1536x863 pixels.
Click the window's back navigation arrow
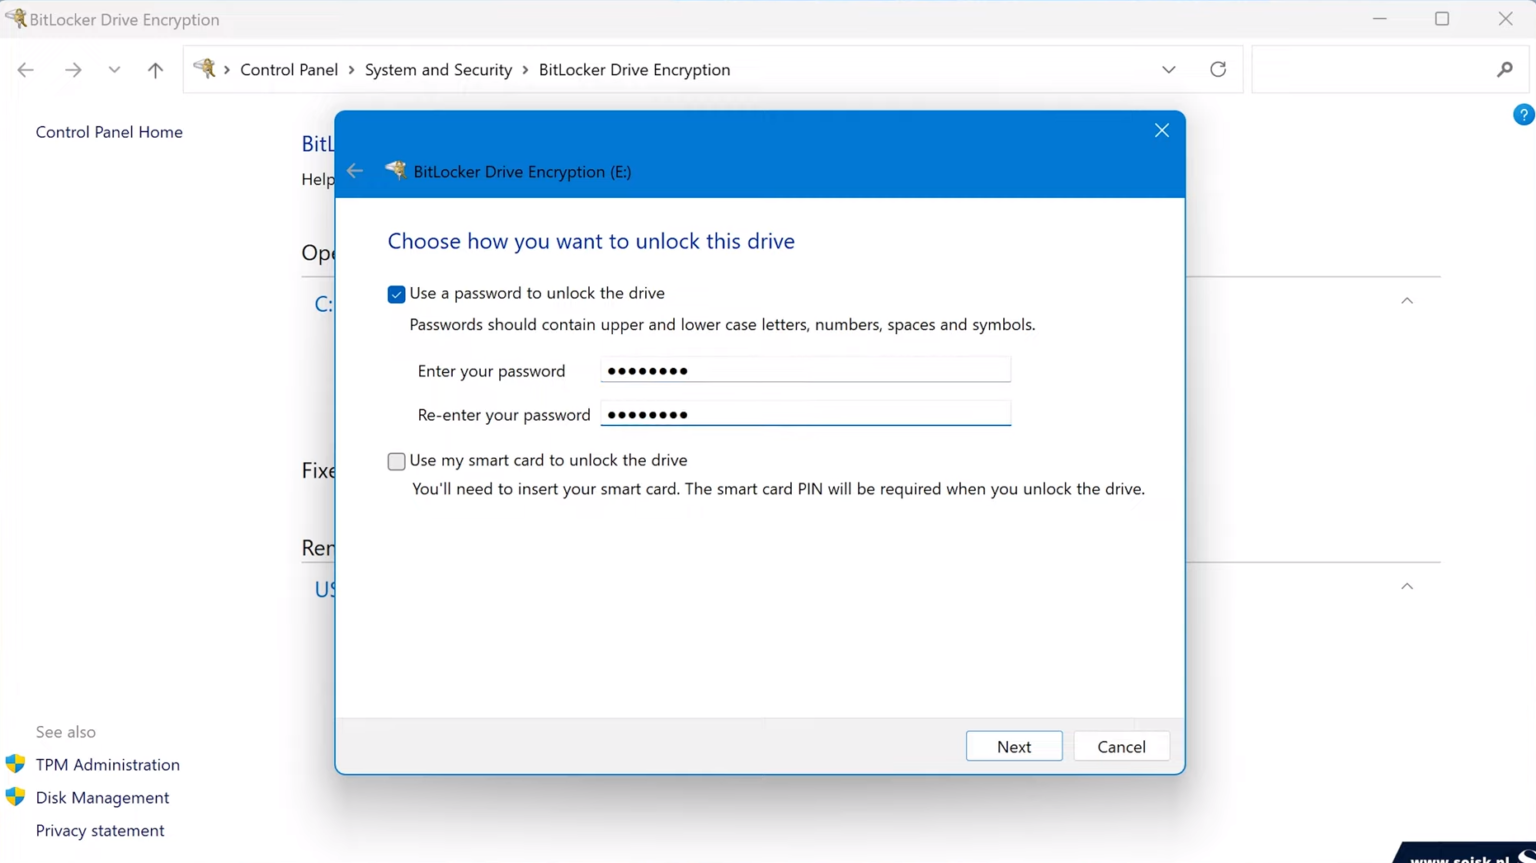[x=25, y=69]
